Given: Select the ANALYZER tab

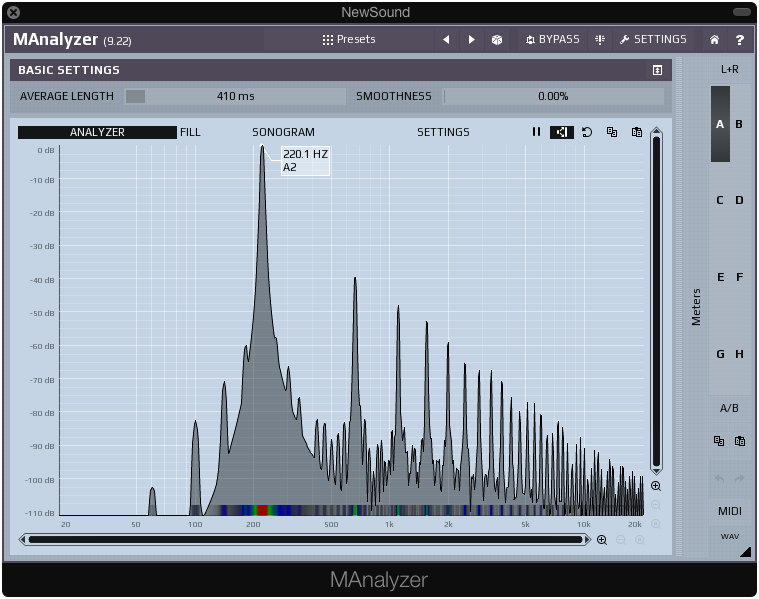Looking at the screenshot, I should 97,132.
